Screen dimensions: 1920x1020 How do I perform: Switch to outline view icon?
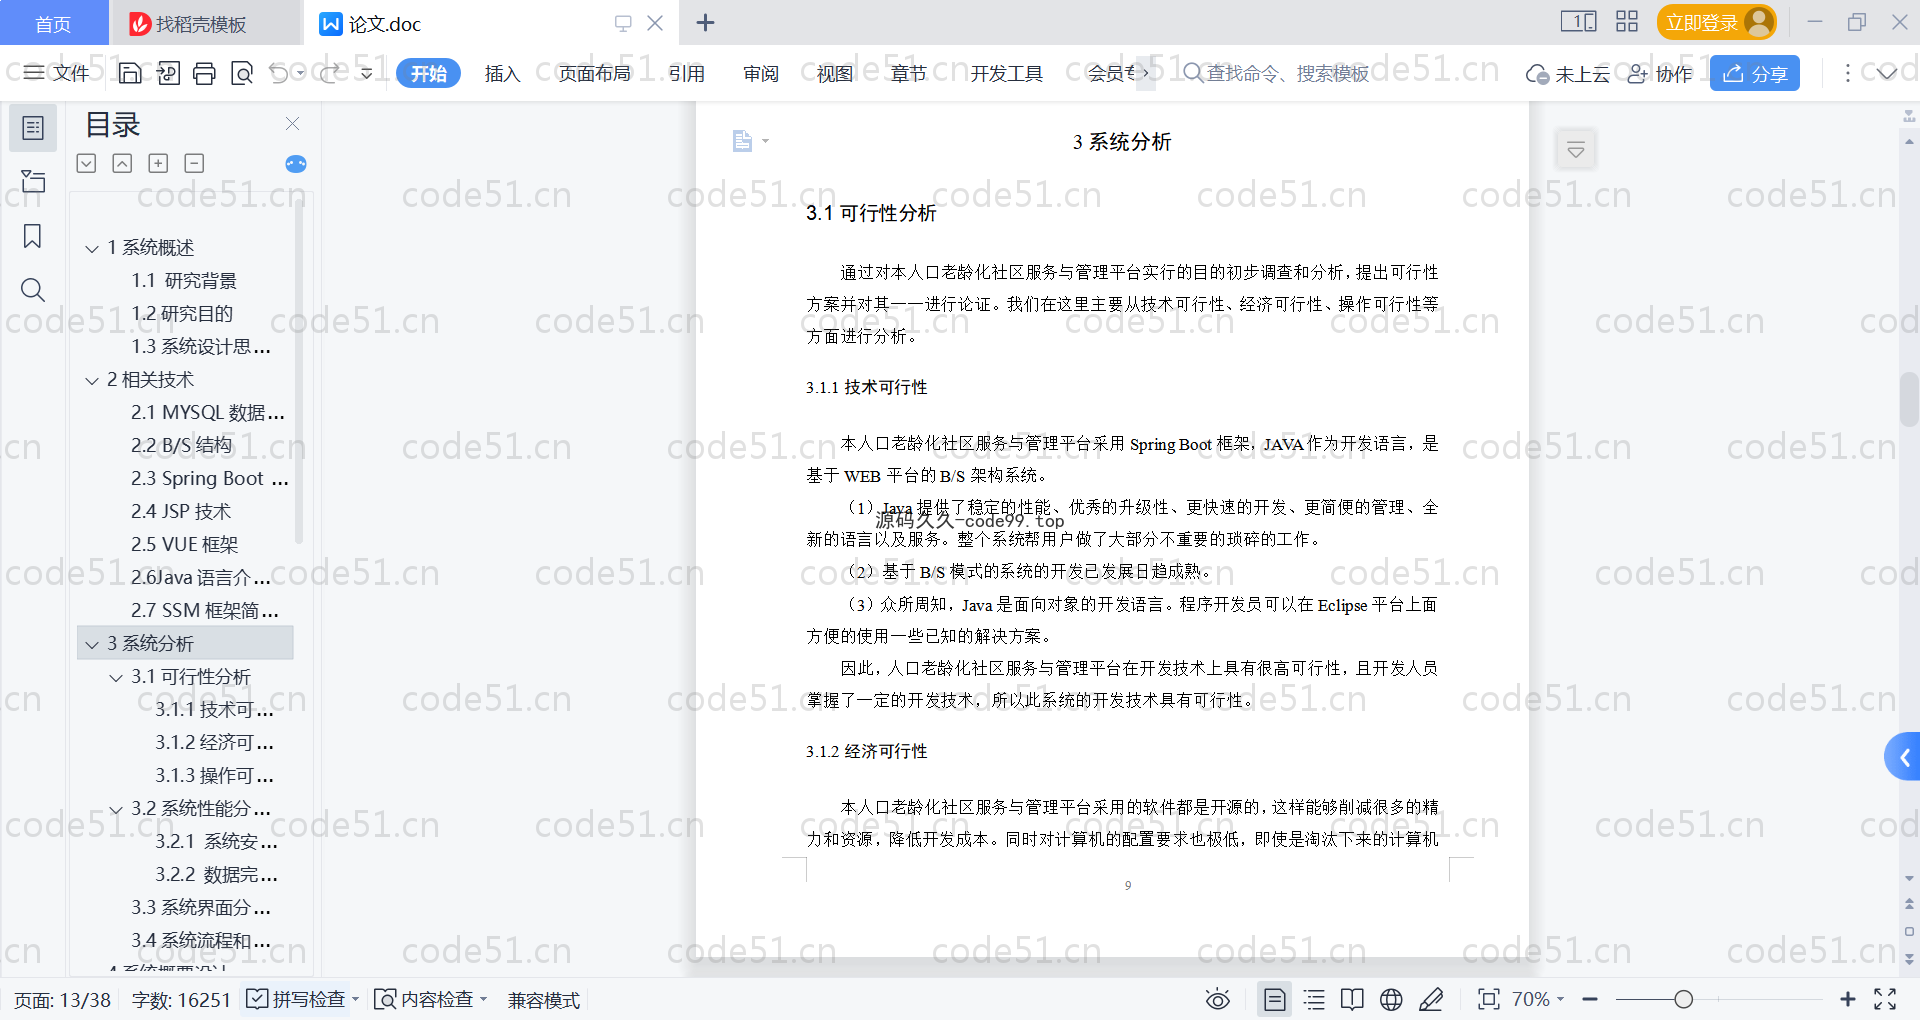point(1314,999)
